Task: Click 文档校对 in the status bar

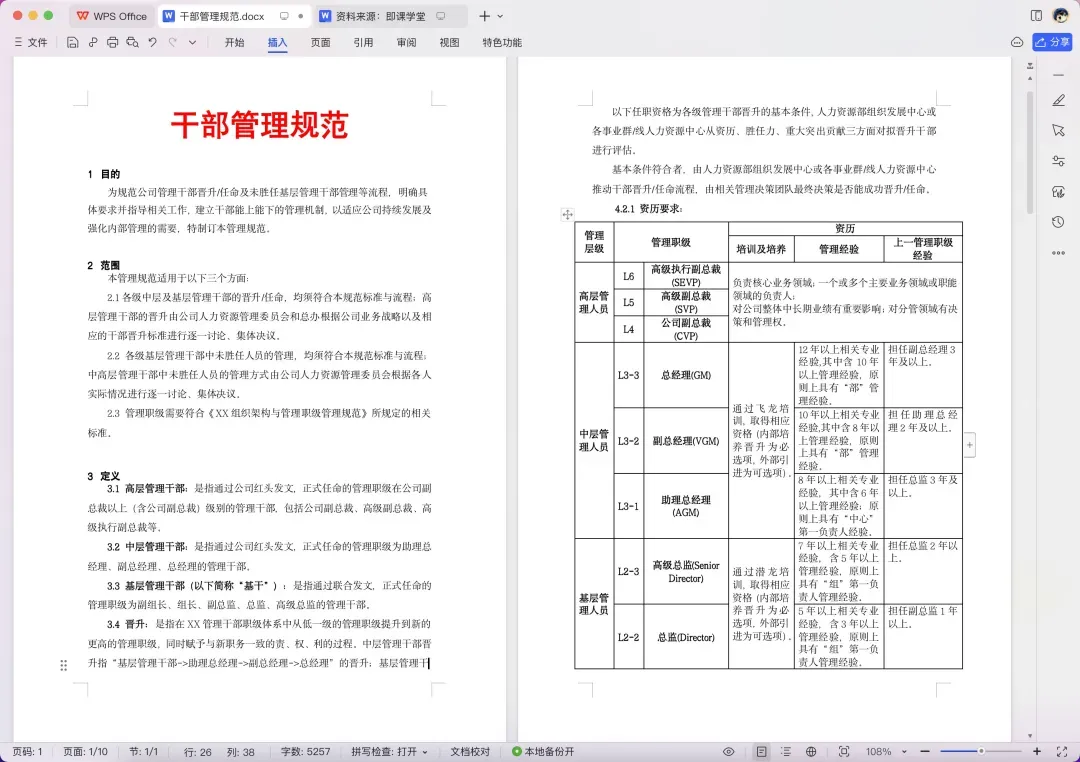Action: coord(470,751)
